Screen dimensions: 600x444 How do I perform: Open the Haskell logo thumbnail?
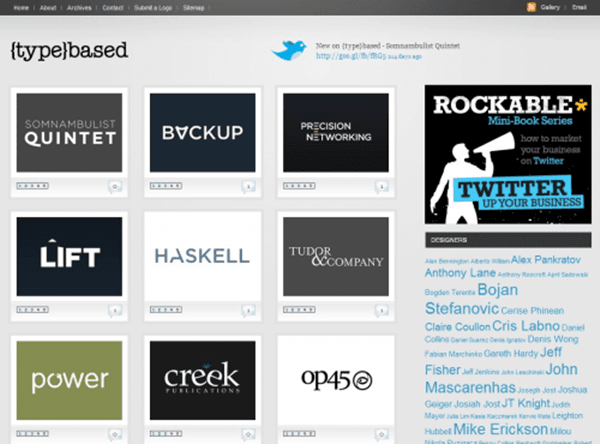pos(202,256)
